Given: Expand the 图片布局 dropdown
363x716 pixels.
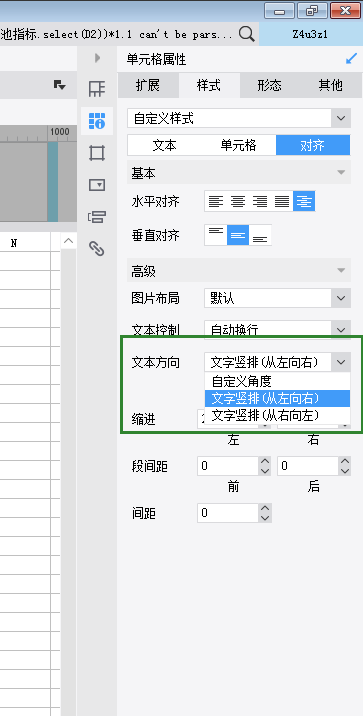Looking at the screenshot, I should tap(341, 299).
